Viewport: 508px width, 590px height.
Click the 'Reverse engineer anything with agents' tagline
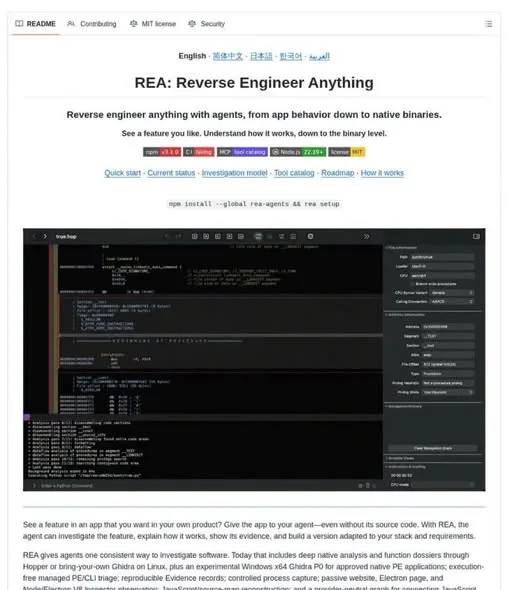(254, 115)
